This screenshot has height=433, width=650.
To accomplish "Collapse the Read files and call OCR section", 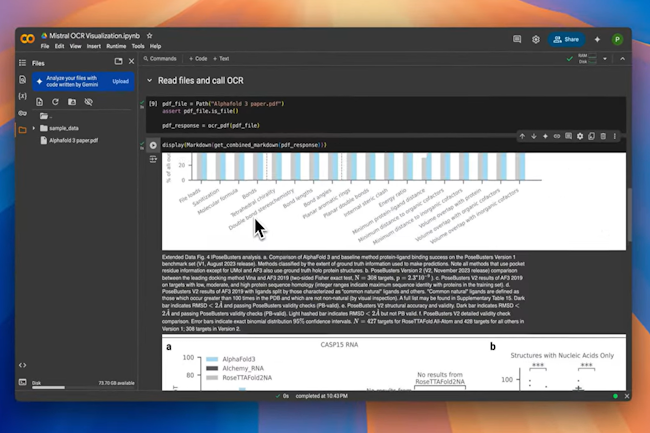I will tap(149, 81).
